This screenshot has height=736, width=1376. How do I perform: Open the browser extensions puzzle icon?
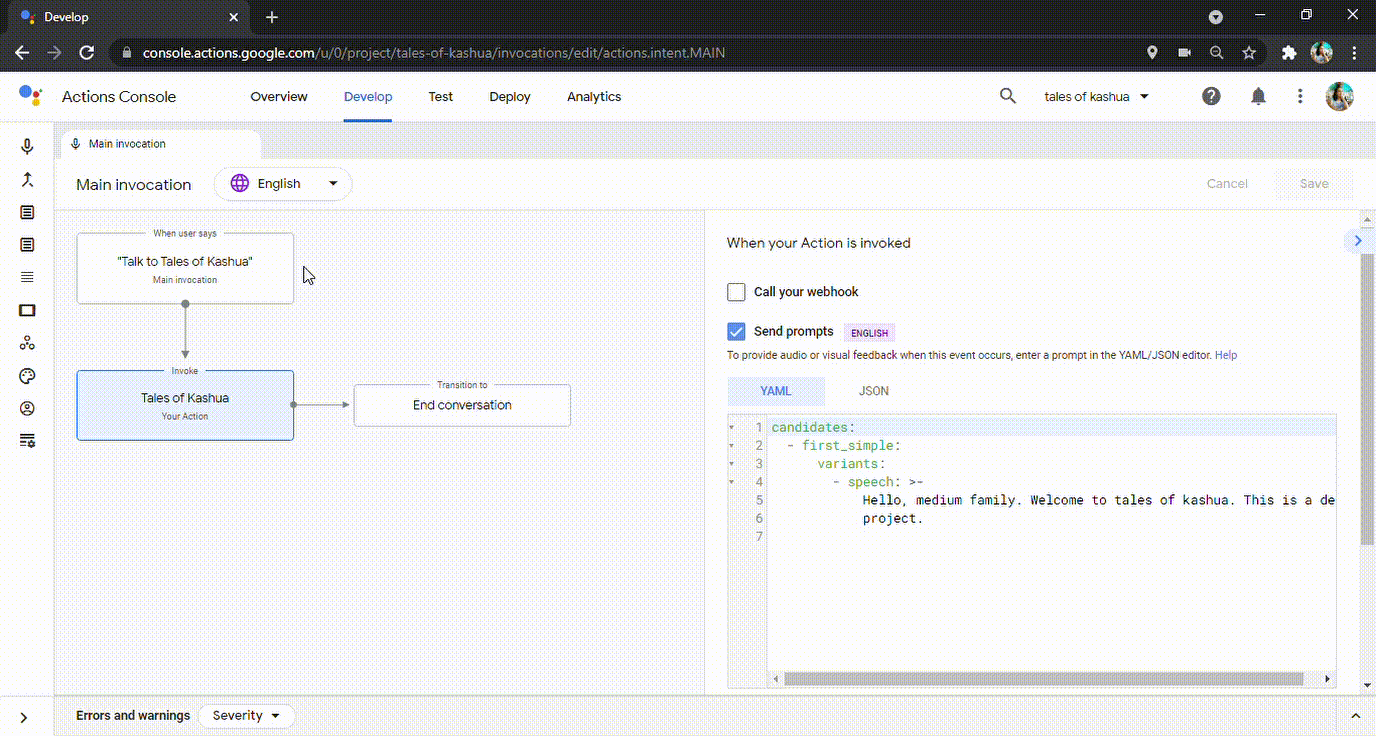coord(1289,53)
